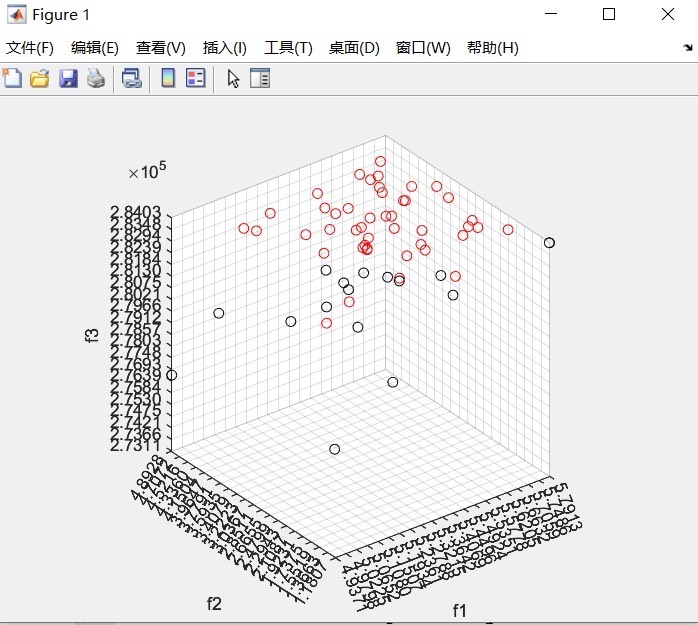The image size is (698, 625).
Task: Select the rightmost red data marker
Action: tap(508, 230)
